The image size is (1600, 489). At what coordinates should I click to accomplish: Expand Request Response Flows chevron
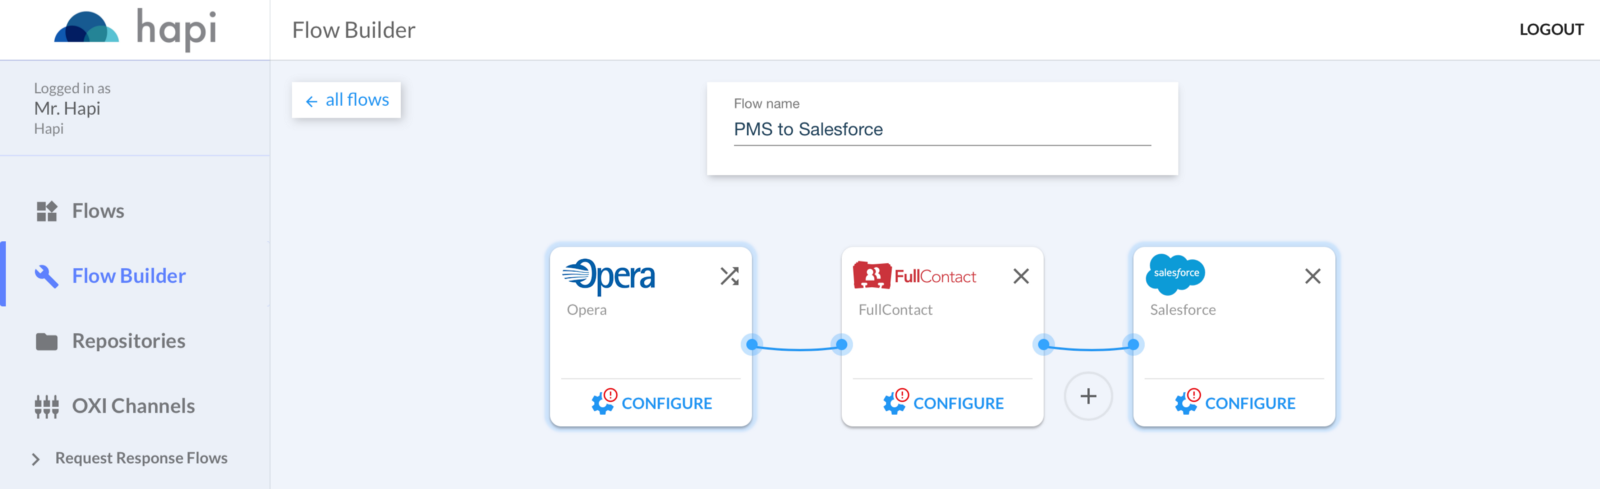(36, 459)
